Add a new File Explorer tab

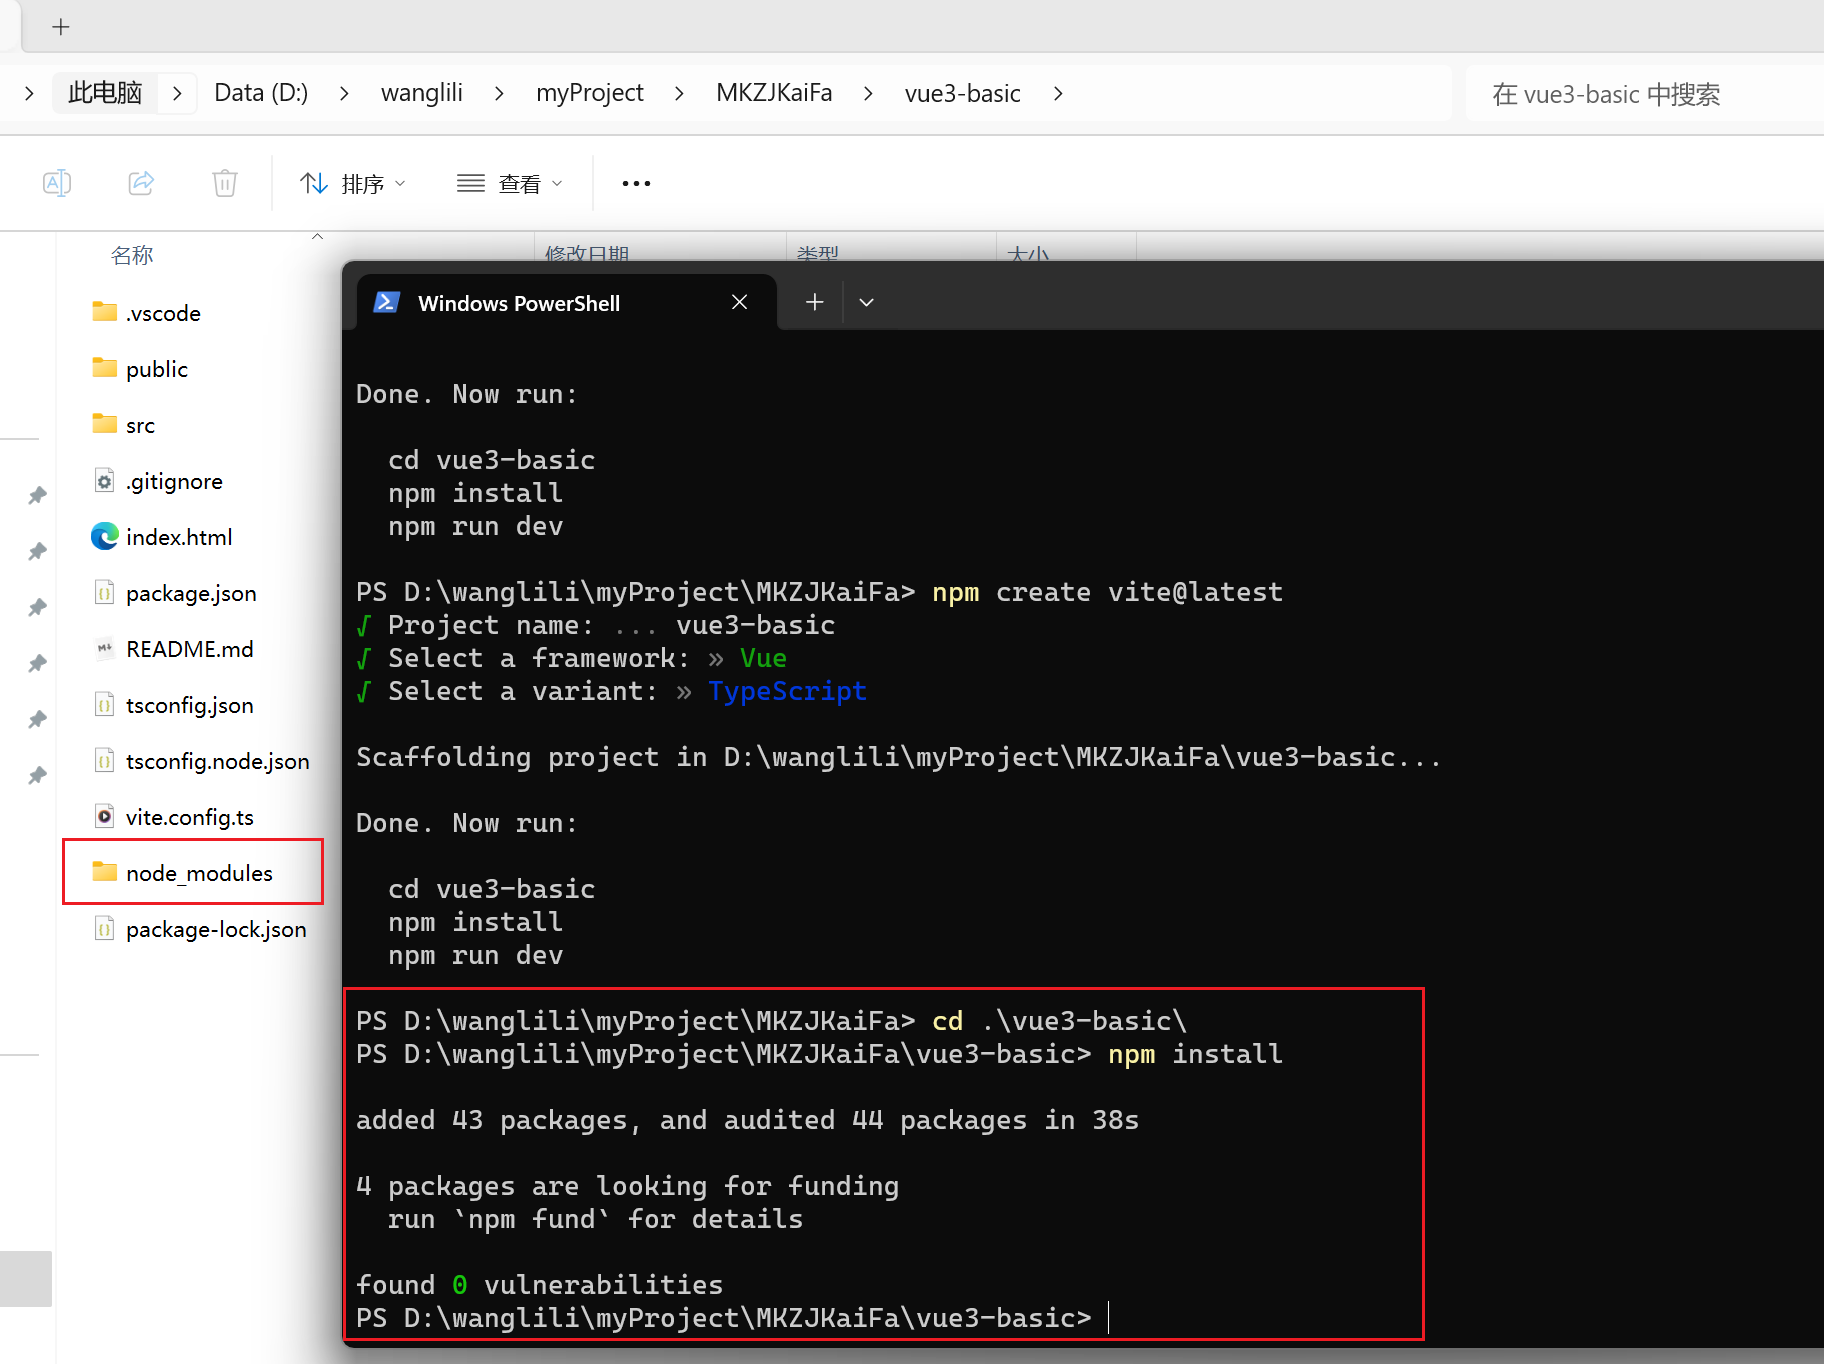[x=61, y=27]
